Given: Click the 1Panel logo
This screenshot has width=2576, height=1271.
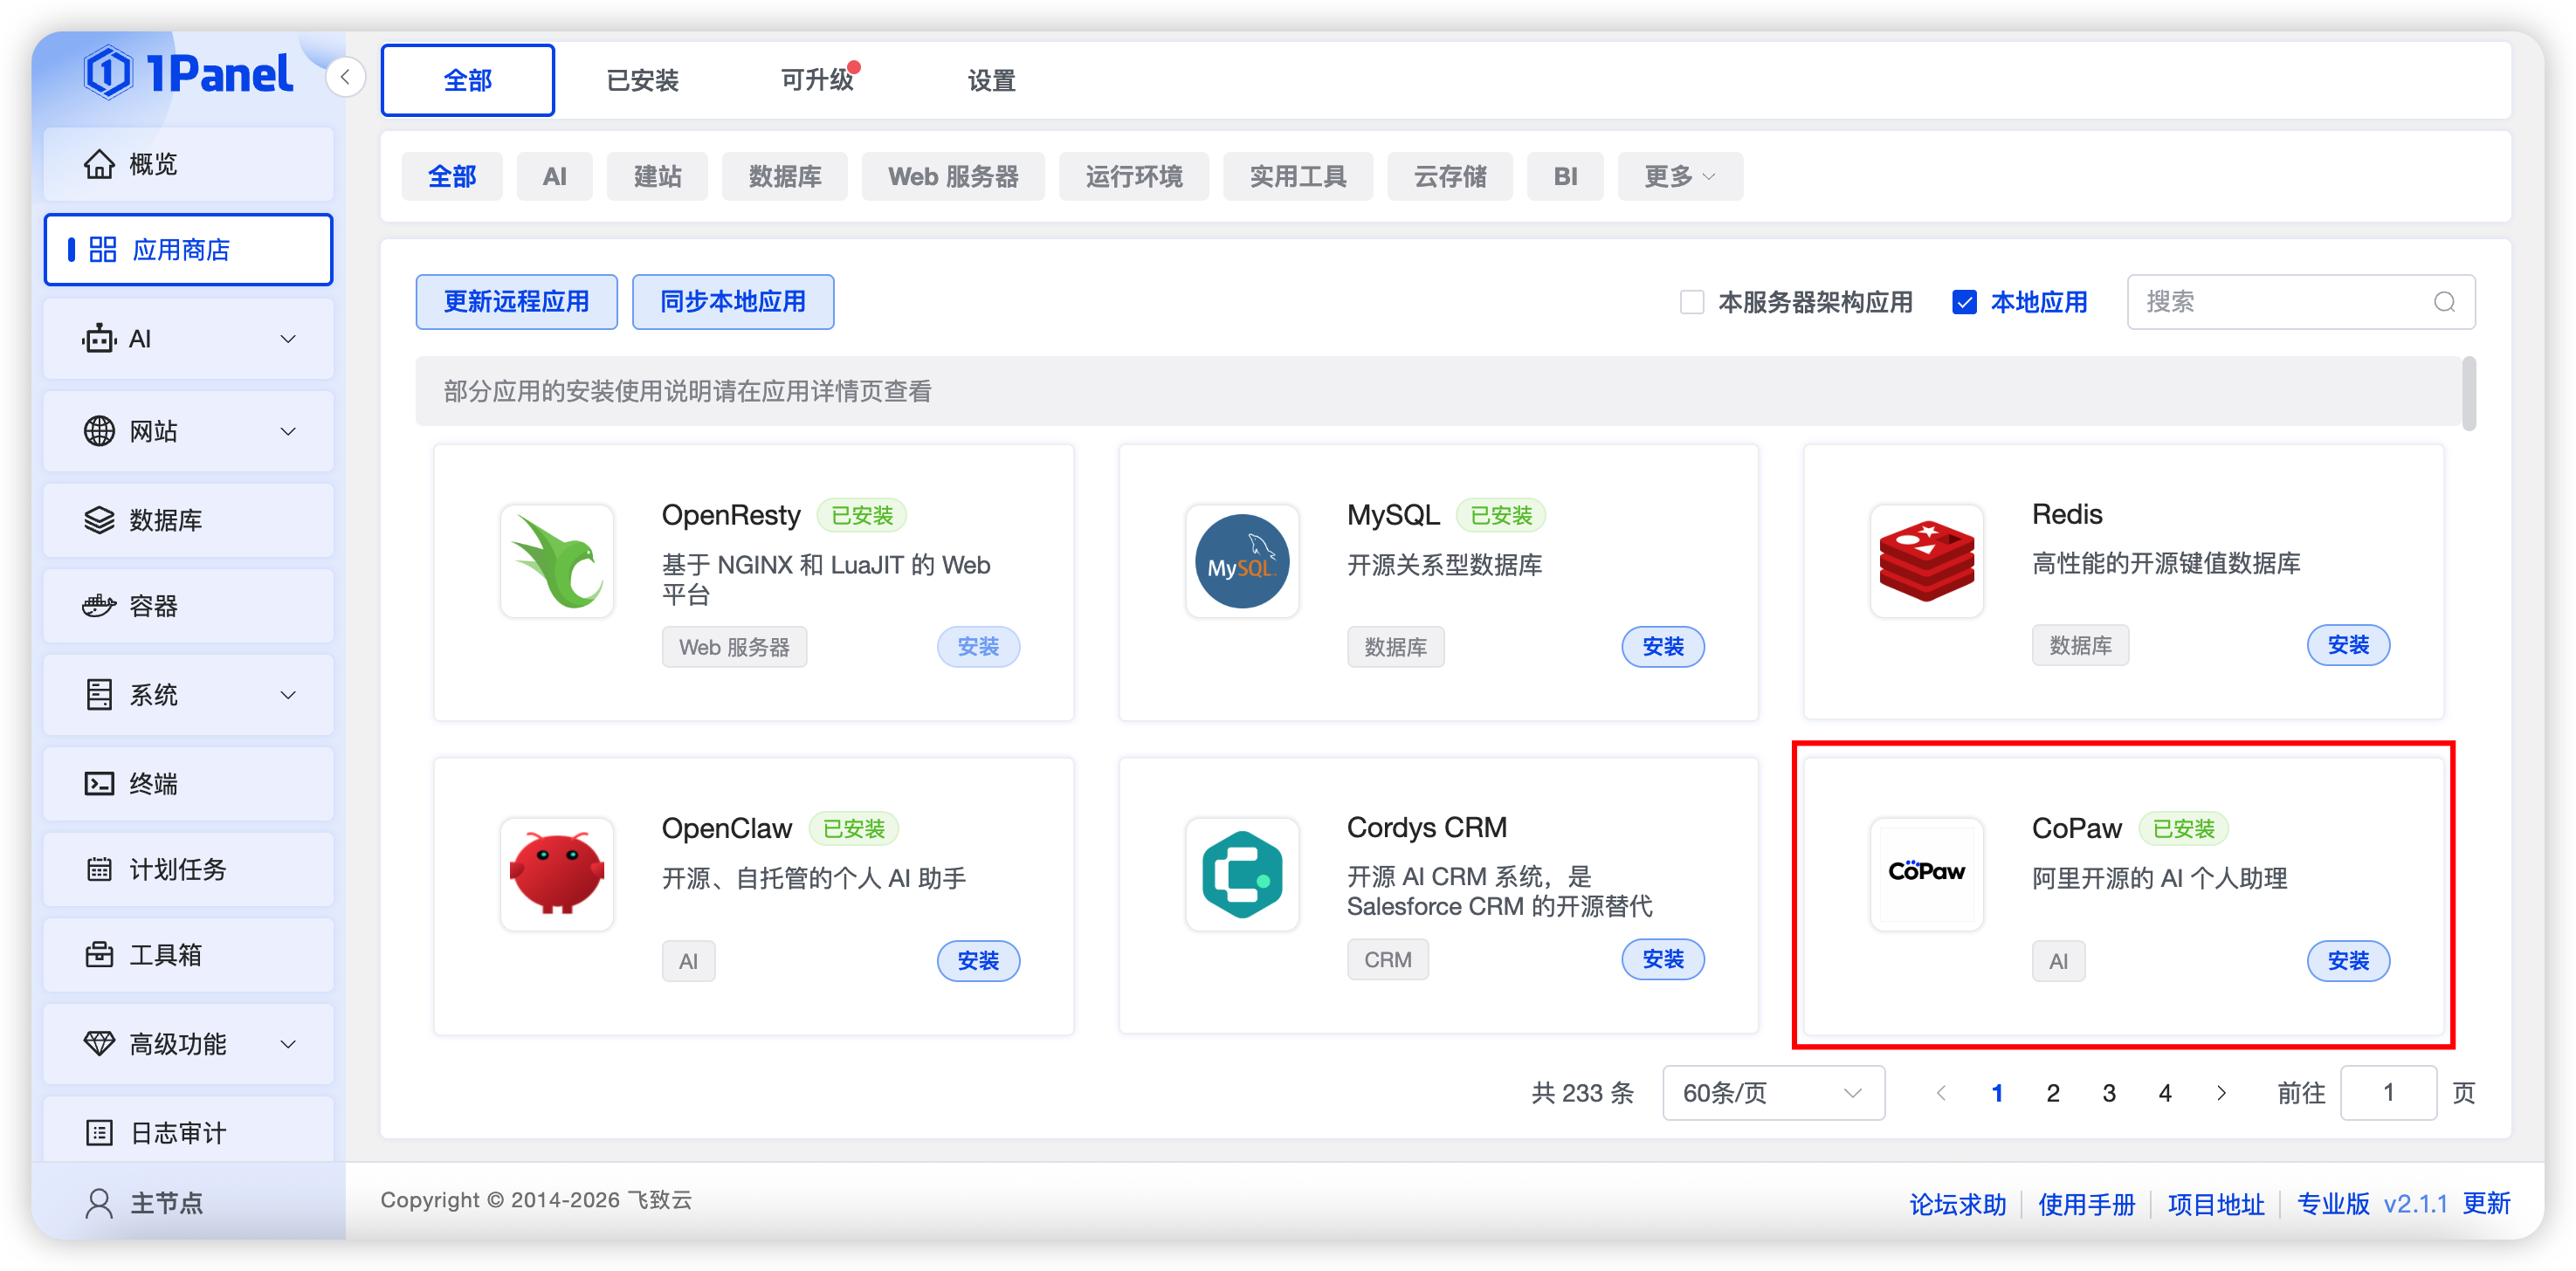Looking at the screenshot, I should (x=190, y=72).
